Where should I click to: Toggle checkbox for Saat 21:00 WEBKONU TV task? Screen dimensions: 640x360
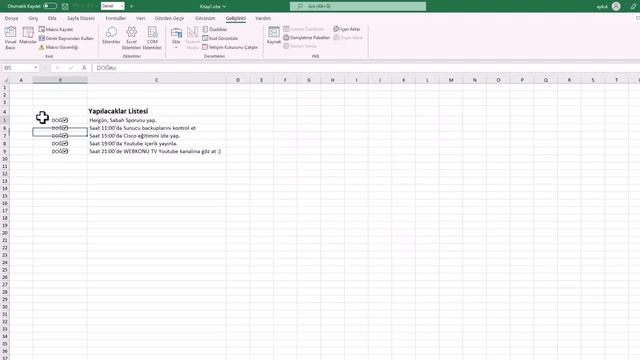65,151
